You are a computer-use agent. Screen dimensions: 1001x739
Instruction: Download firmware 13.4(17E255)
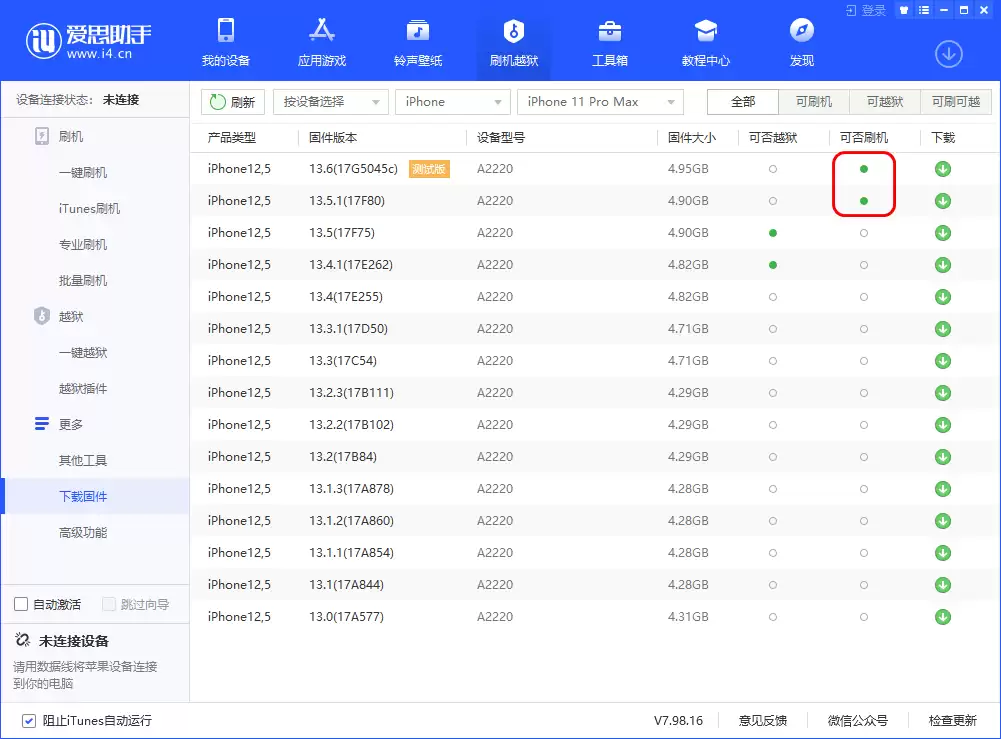point(943,297)
